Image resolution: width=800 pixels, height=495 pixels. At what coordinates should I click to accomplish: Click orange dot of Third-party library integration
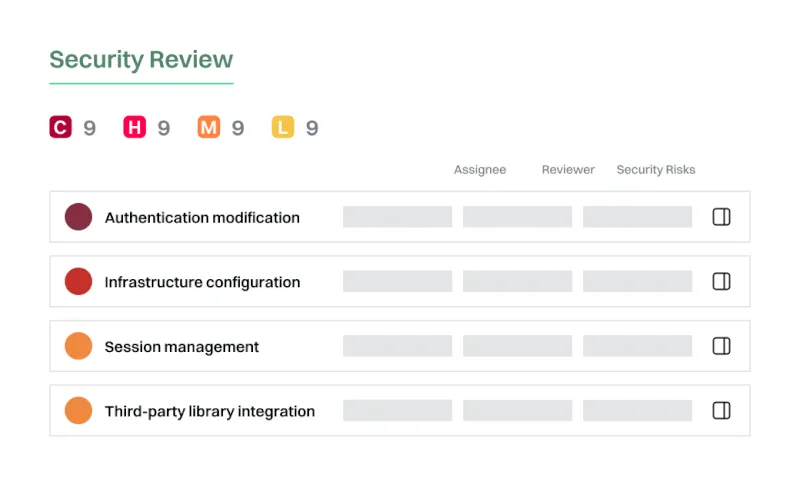pos(79,410)
